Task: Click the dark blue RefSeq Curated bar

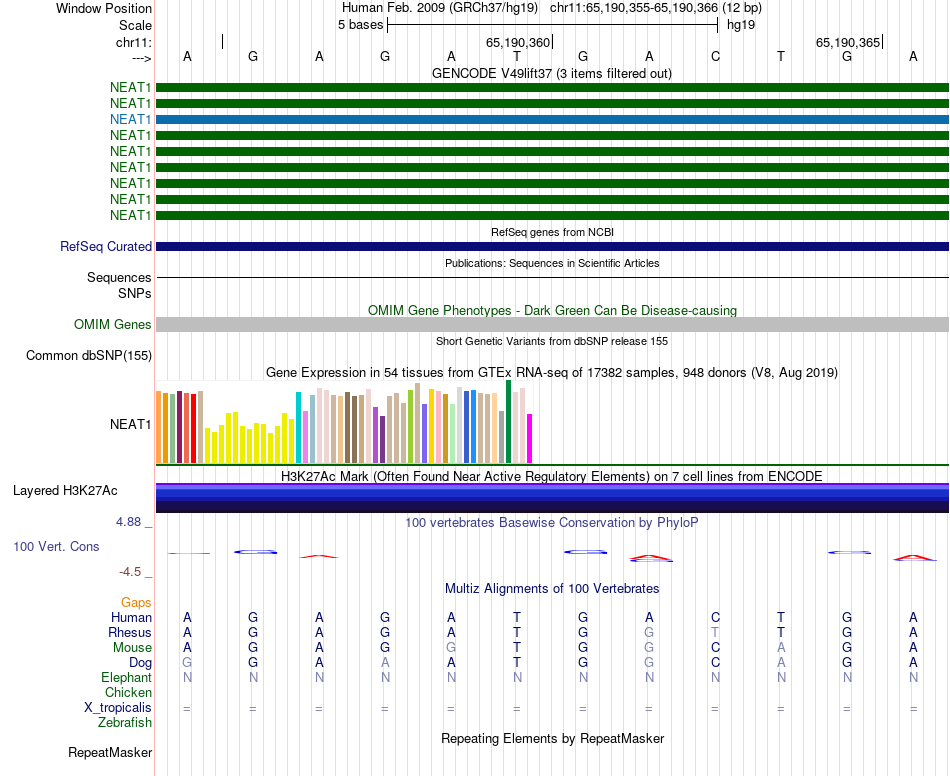Action: [x=553, y=247]
